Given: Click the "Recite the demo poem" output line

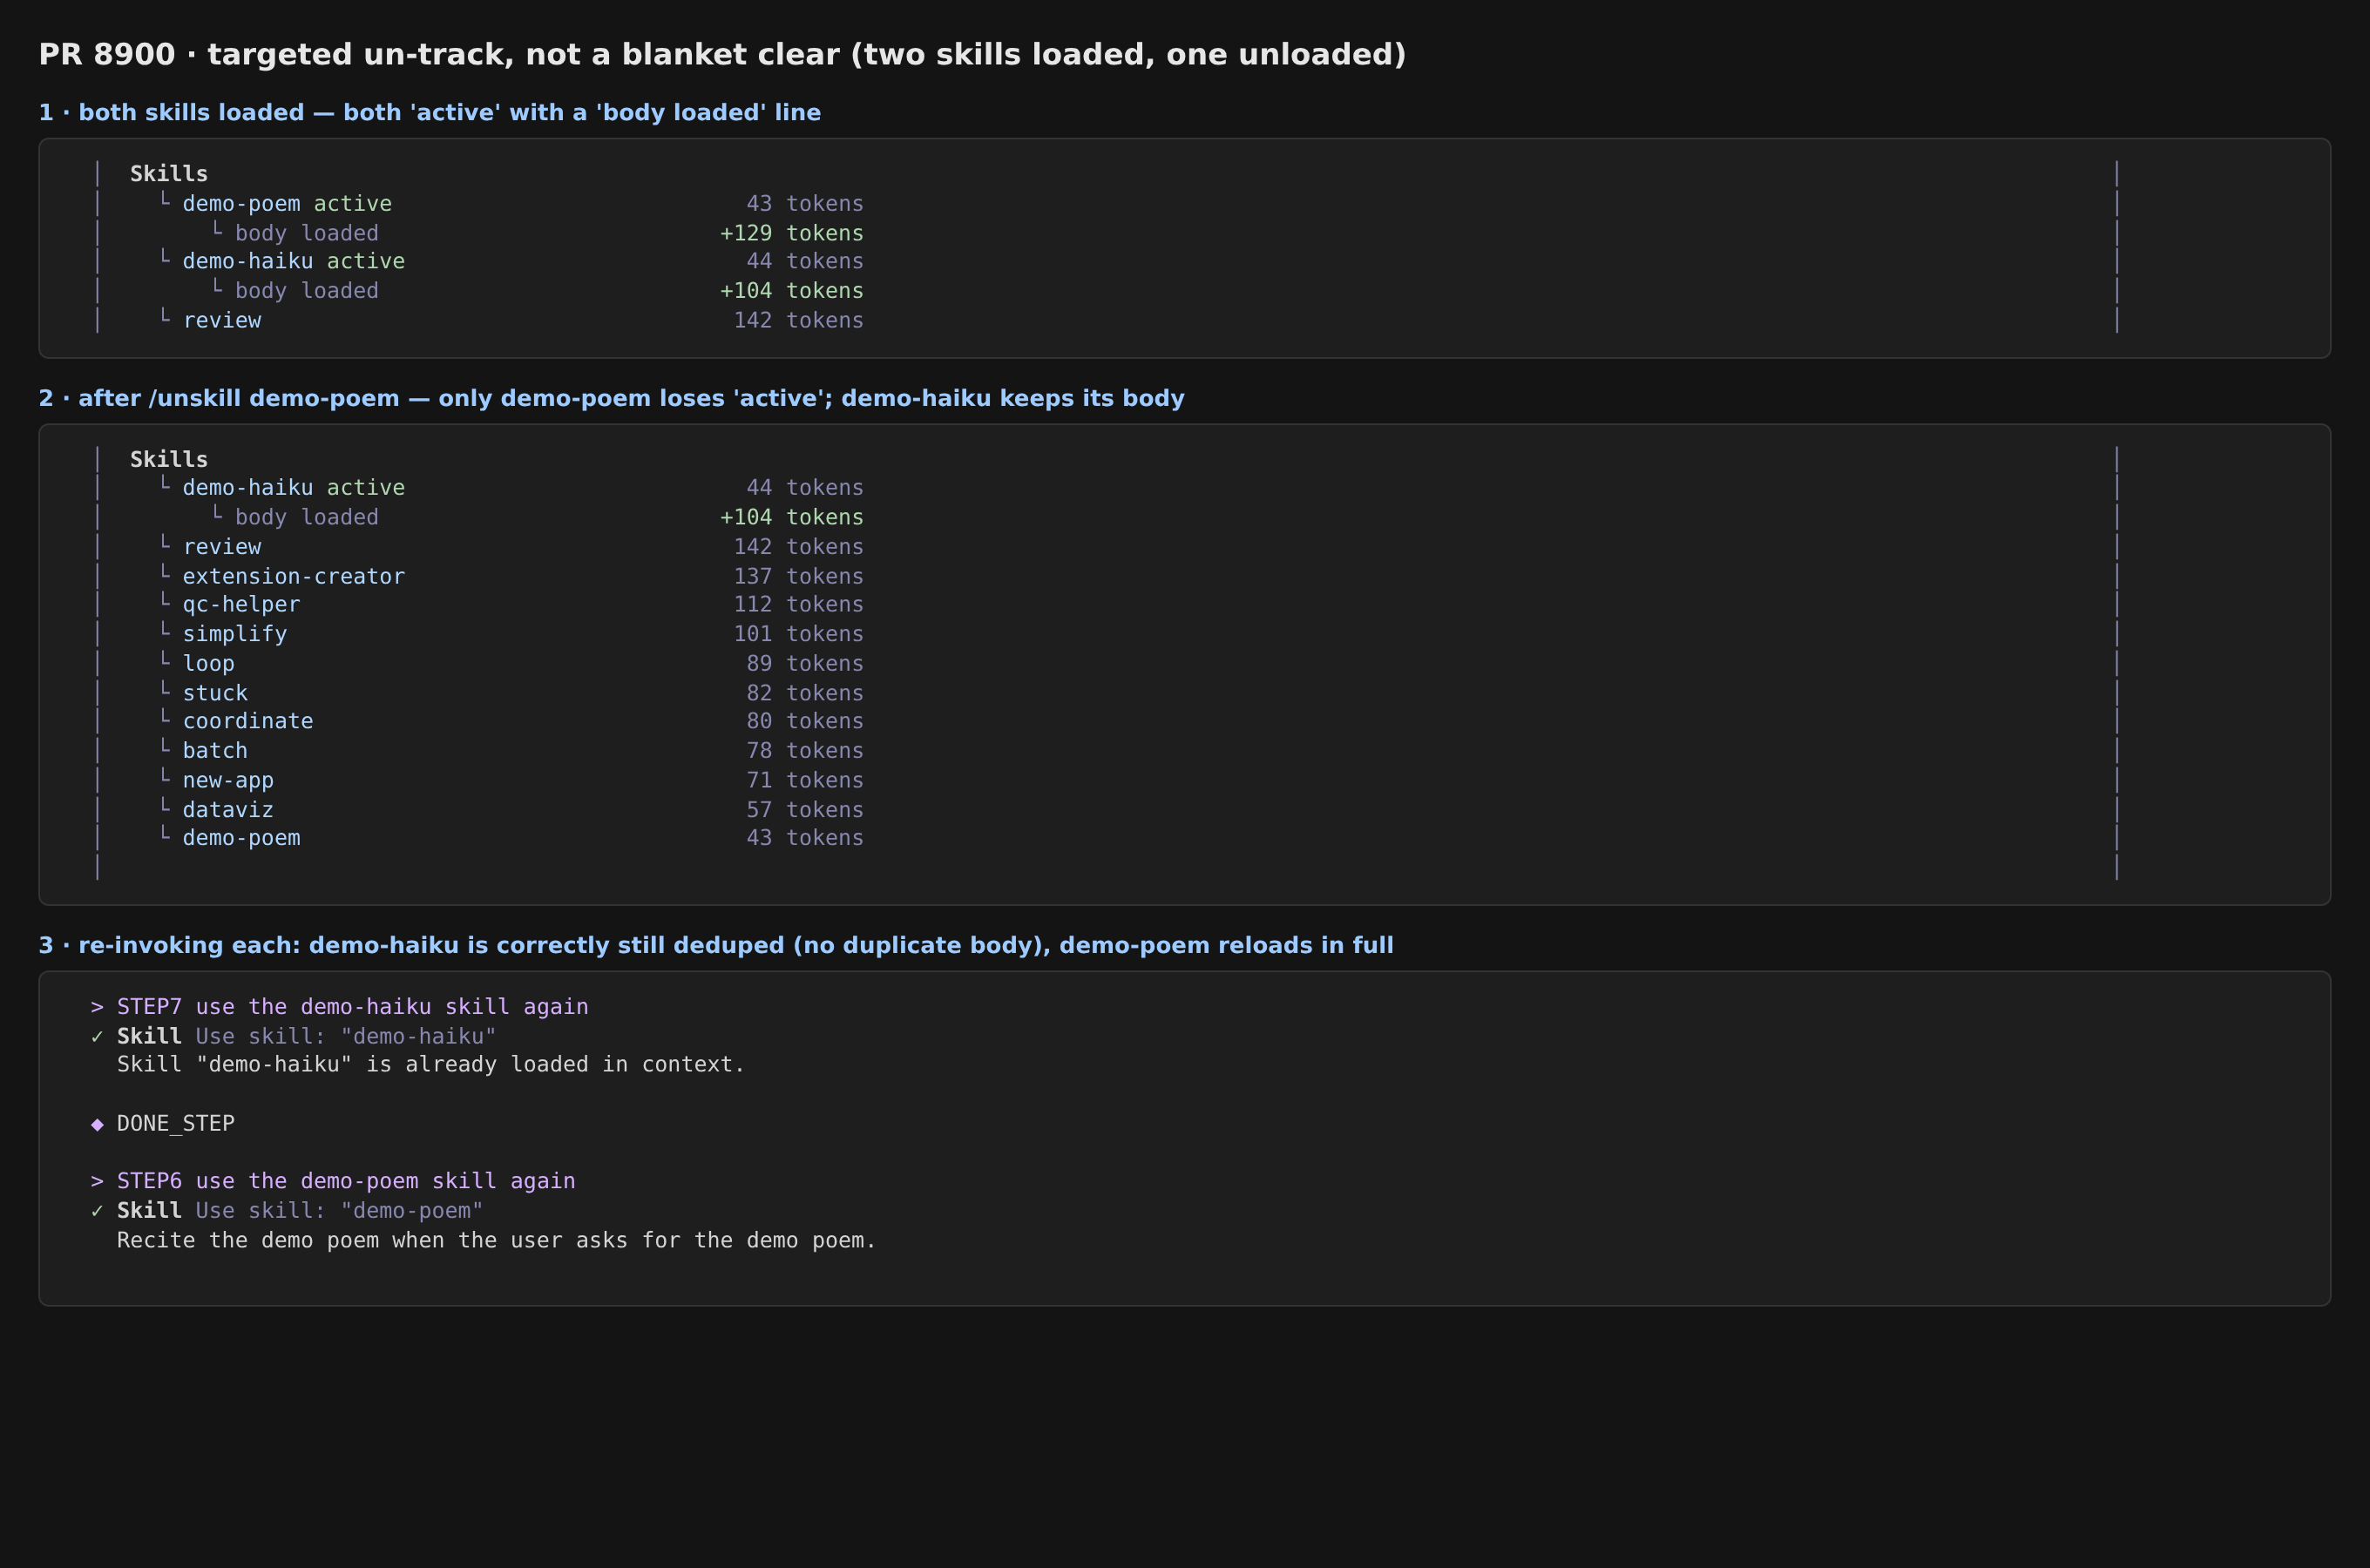Looking at the screenshot, I should (497, 1240).
